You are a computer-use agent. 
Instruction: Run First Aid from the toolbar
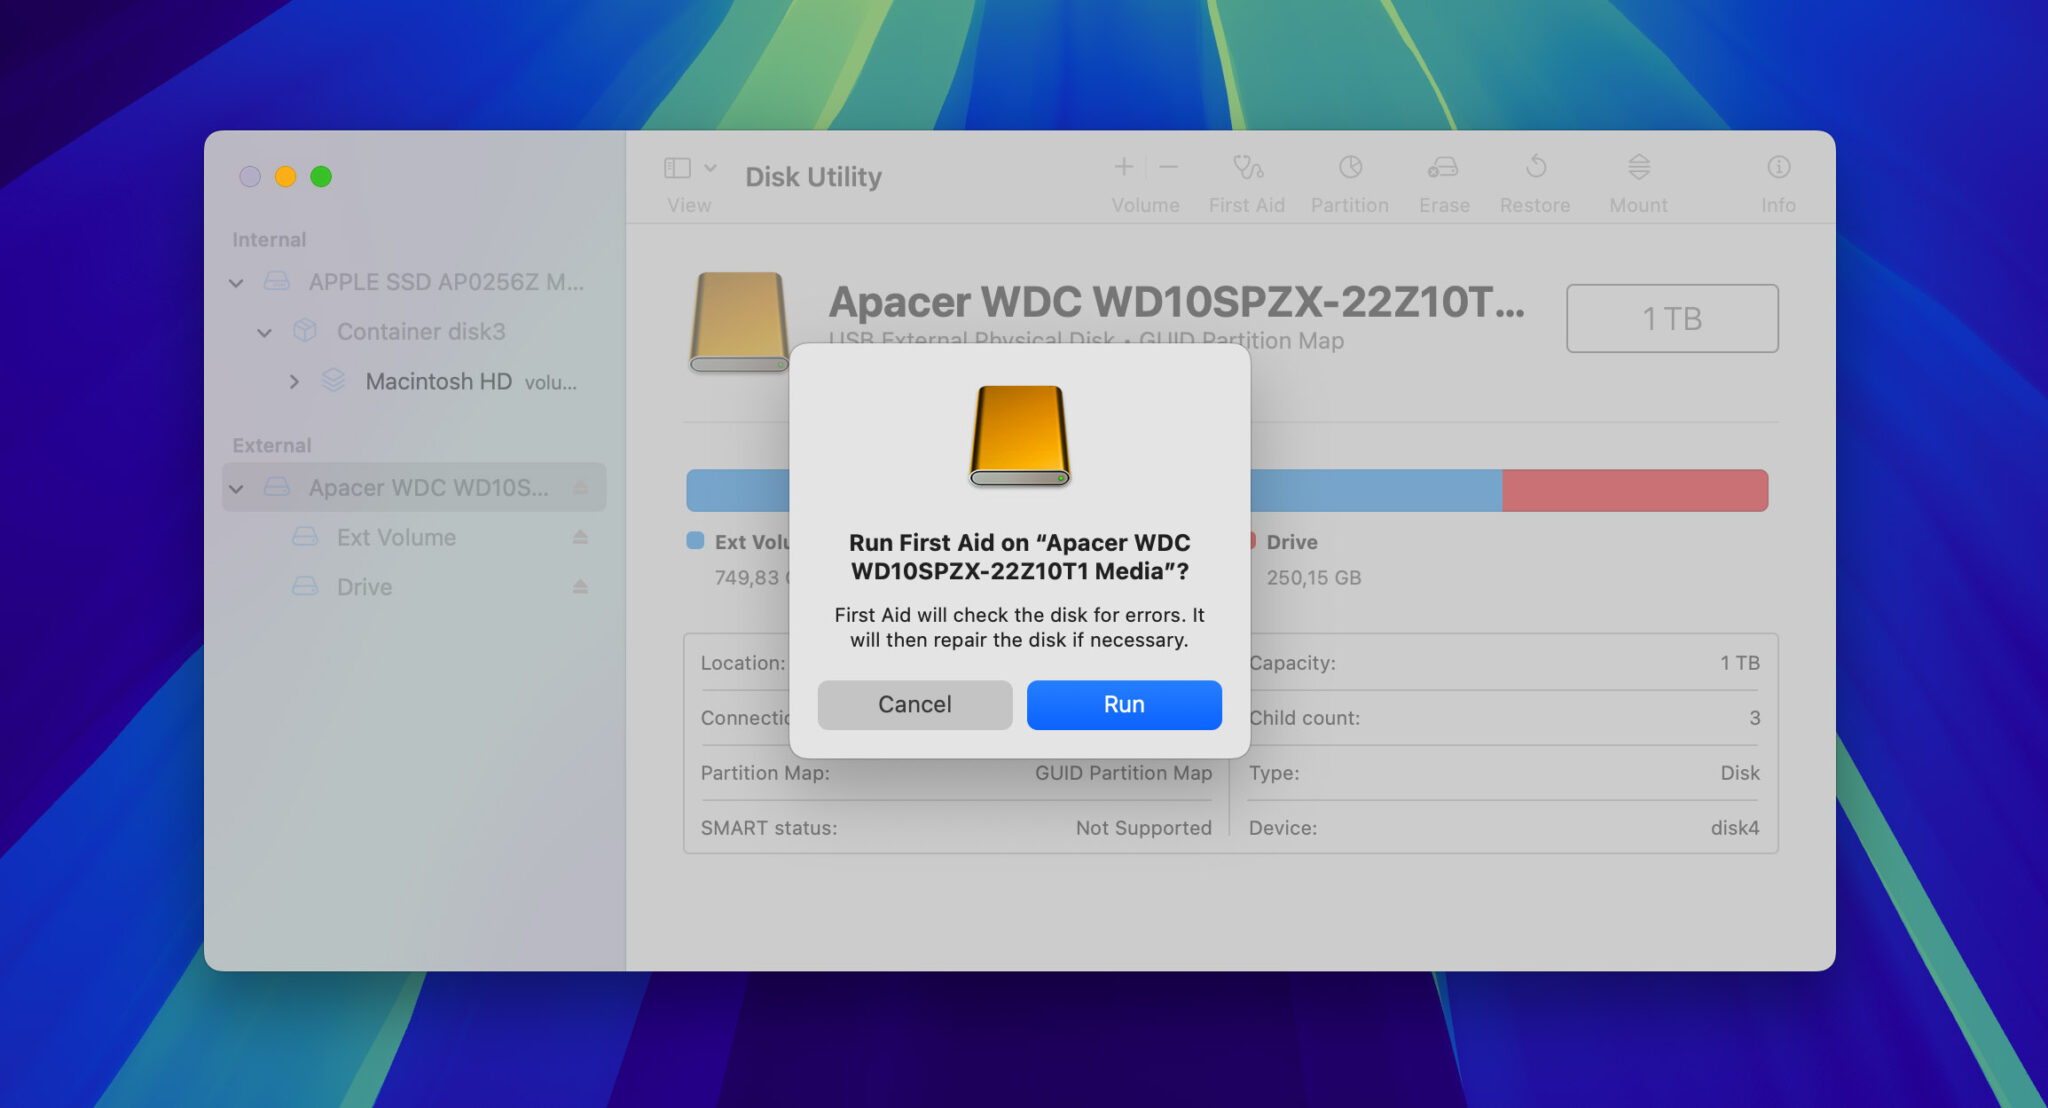[x=1246, y=180]
